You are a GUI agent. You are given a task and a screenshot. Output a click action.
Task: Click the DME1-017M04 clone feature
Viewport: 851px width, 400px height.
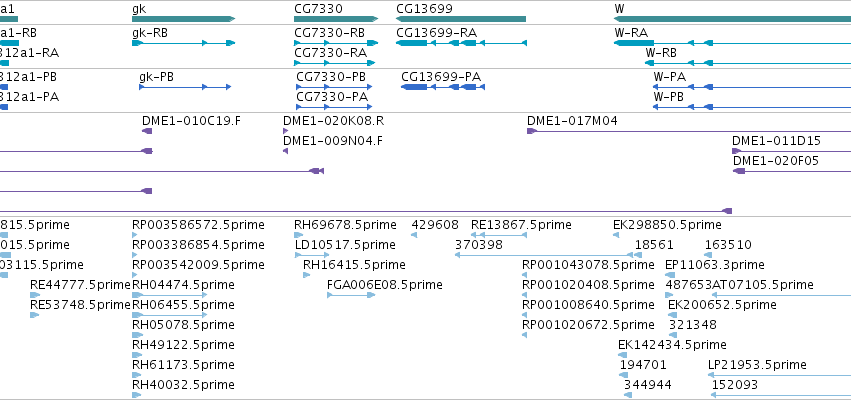pos(689,131)
